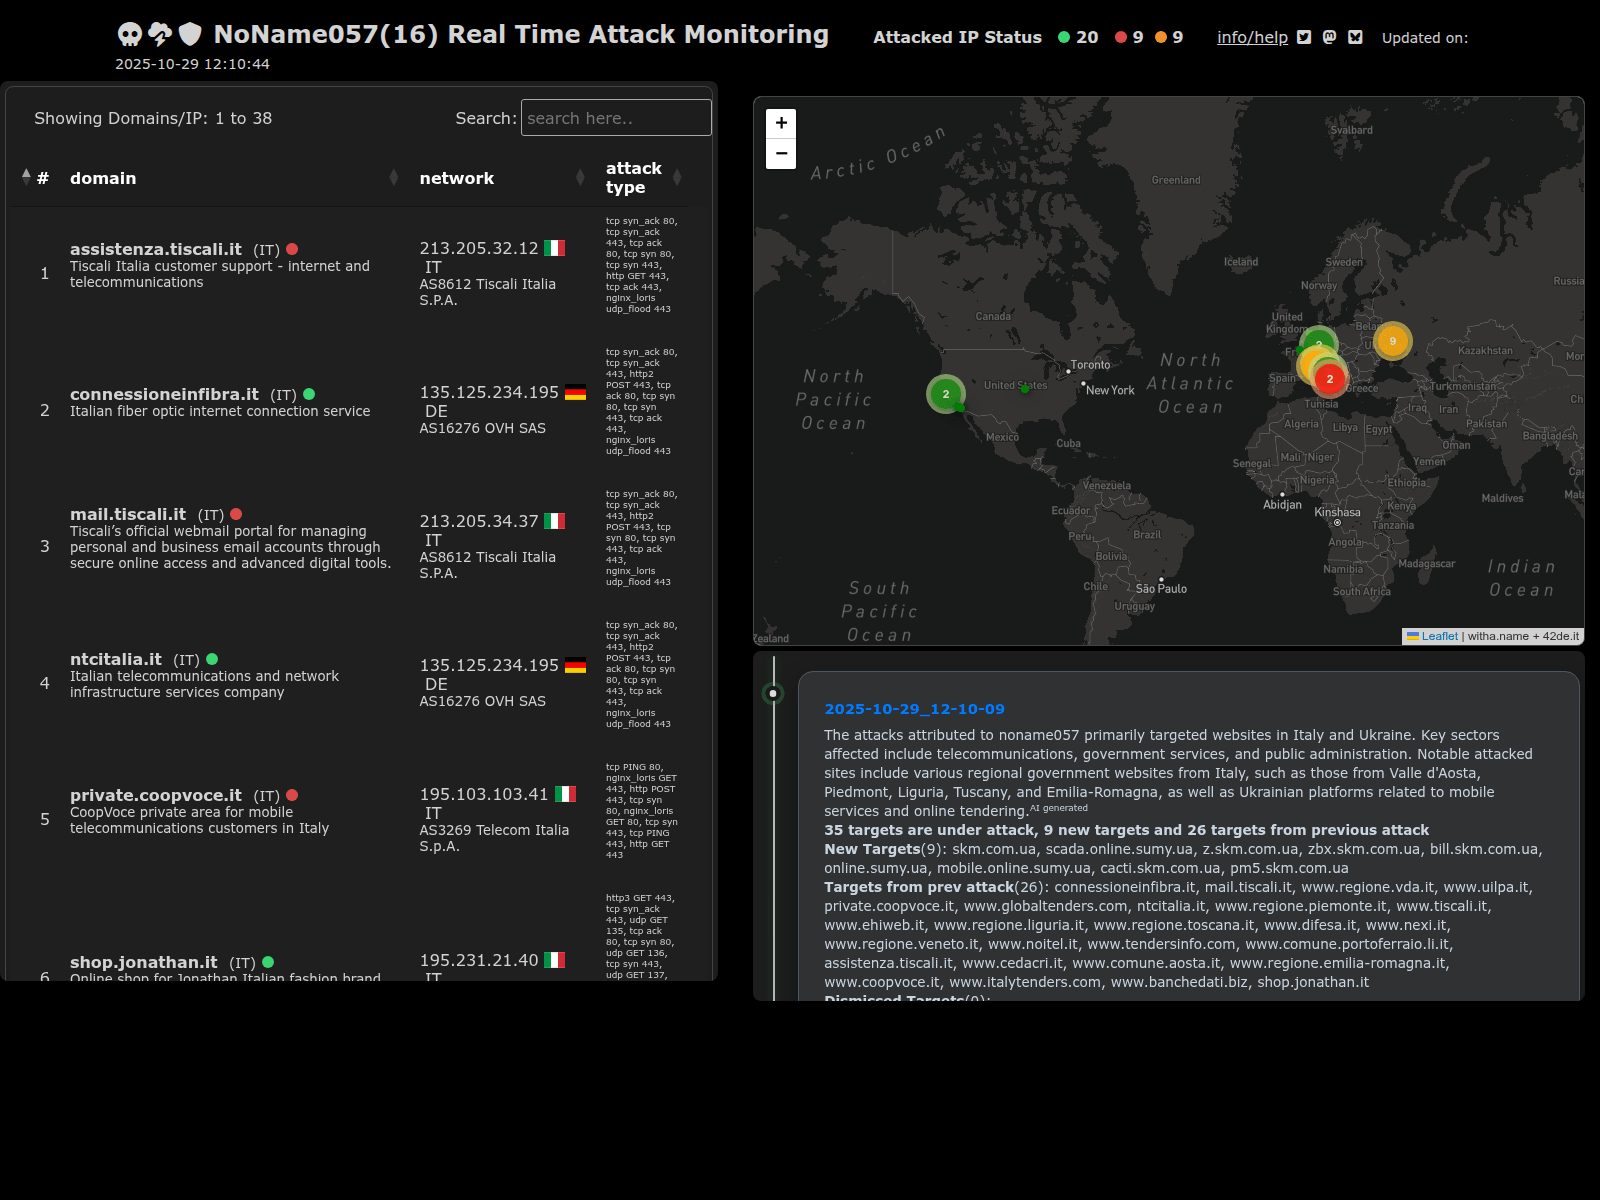1600x1200 pixels.
Task: Click the 'Attacked IP Status' label
Action: (x=957, y=37)
